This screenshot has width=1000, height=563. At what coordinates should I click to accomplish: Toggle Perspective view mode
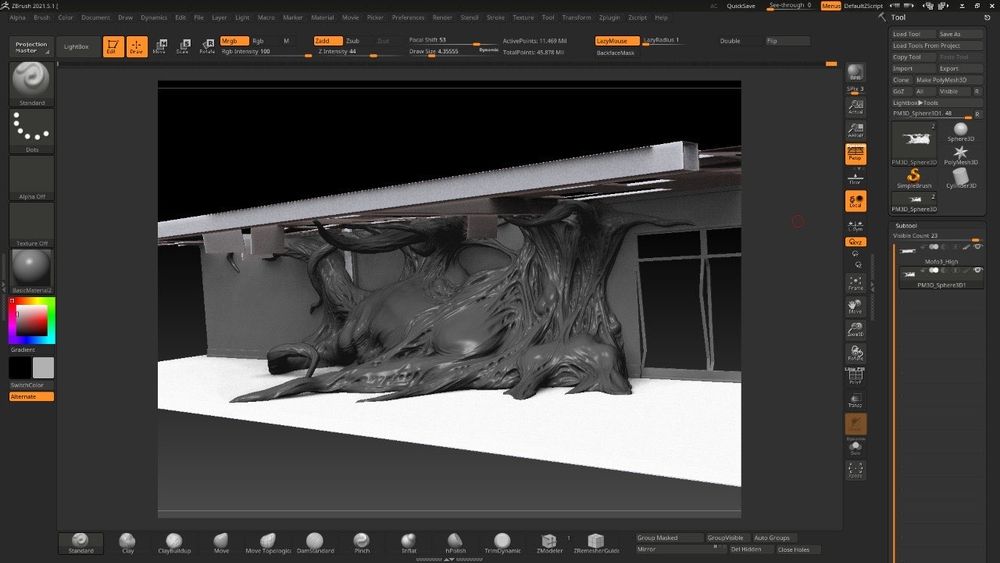(x=855, y=153)
